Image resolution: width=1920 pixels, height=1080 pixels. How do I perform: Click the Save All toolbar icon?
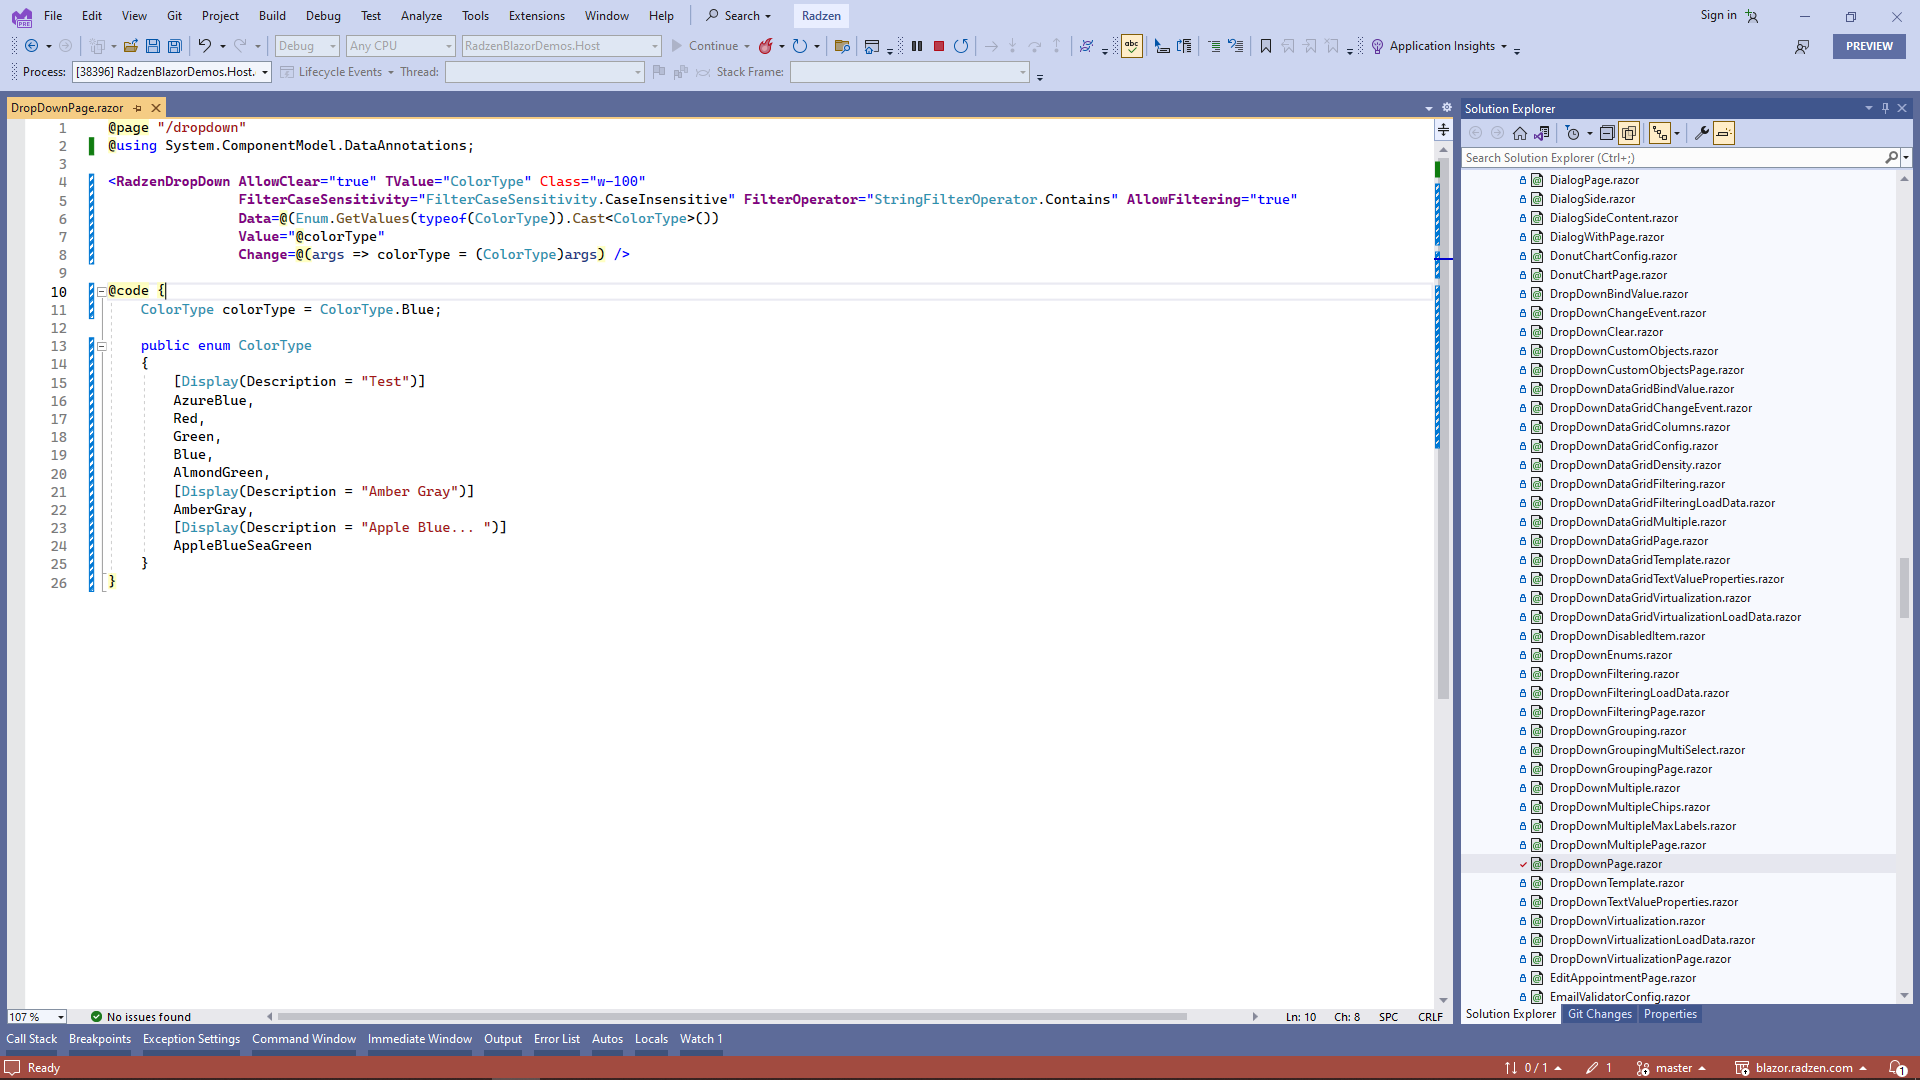[x=175, y=46]
